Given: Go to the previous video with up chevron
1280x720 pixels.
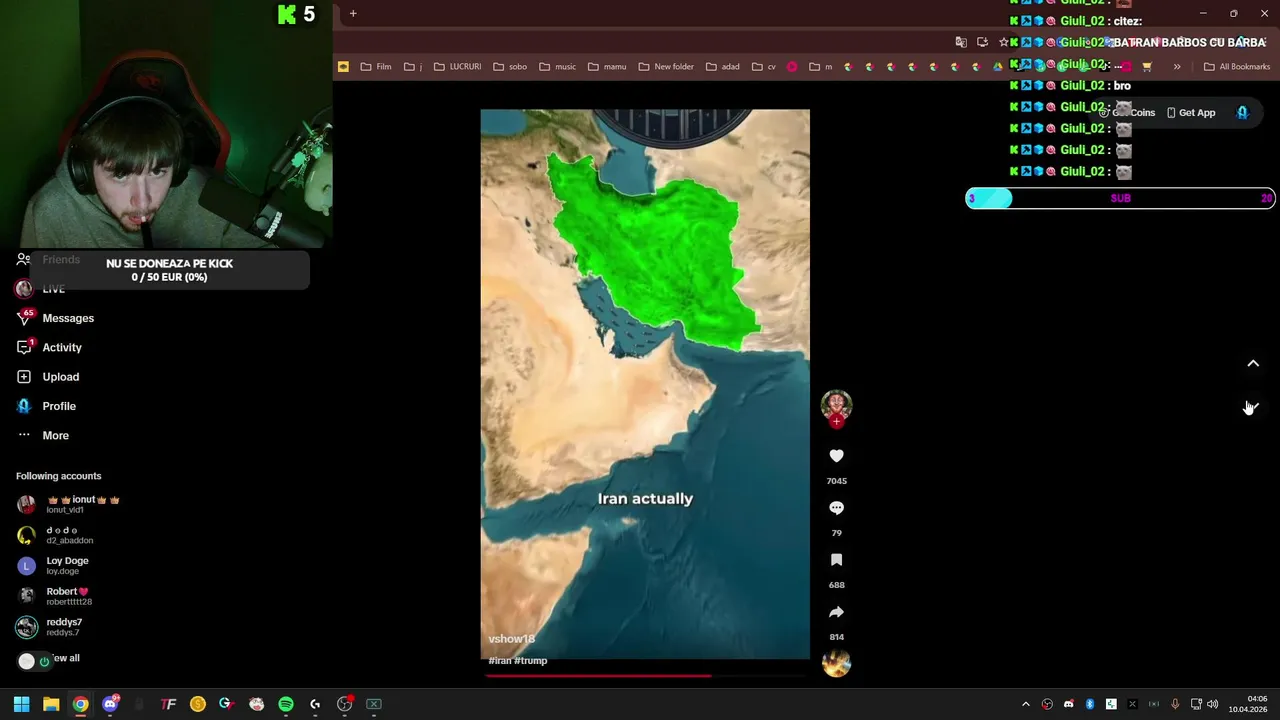Looking at the screenshot, I should coord(1253,364).
